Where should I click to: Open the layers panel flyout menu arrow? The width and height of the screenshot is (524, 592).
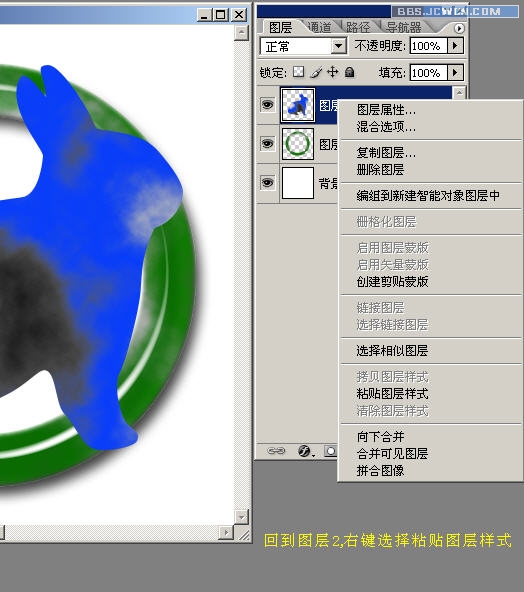459,28
